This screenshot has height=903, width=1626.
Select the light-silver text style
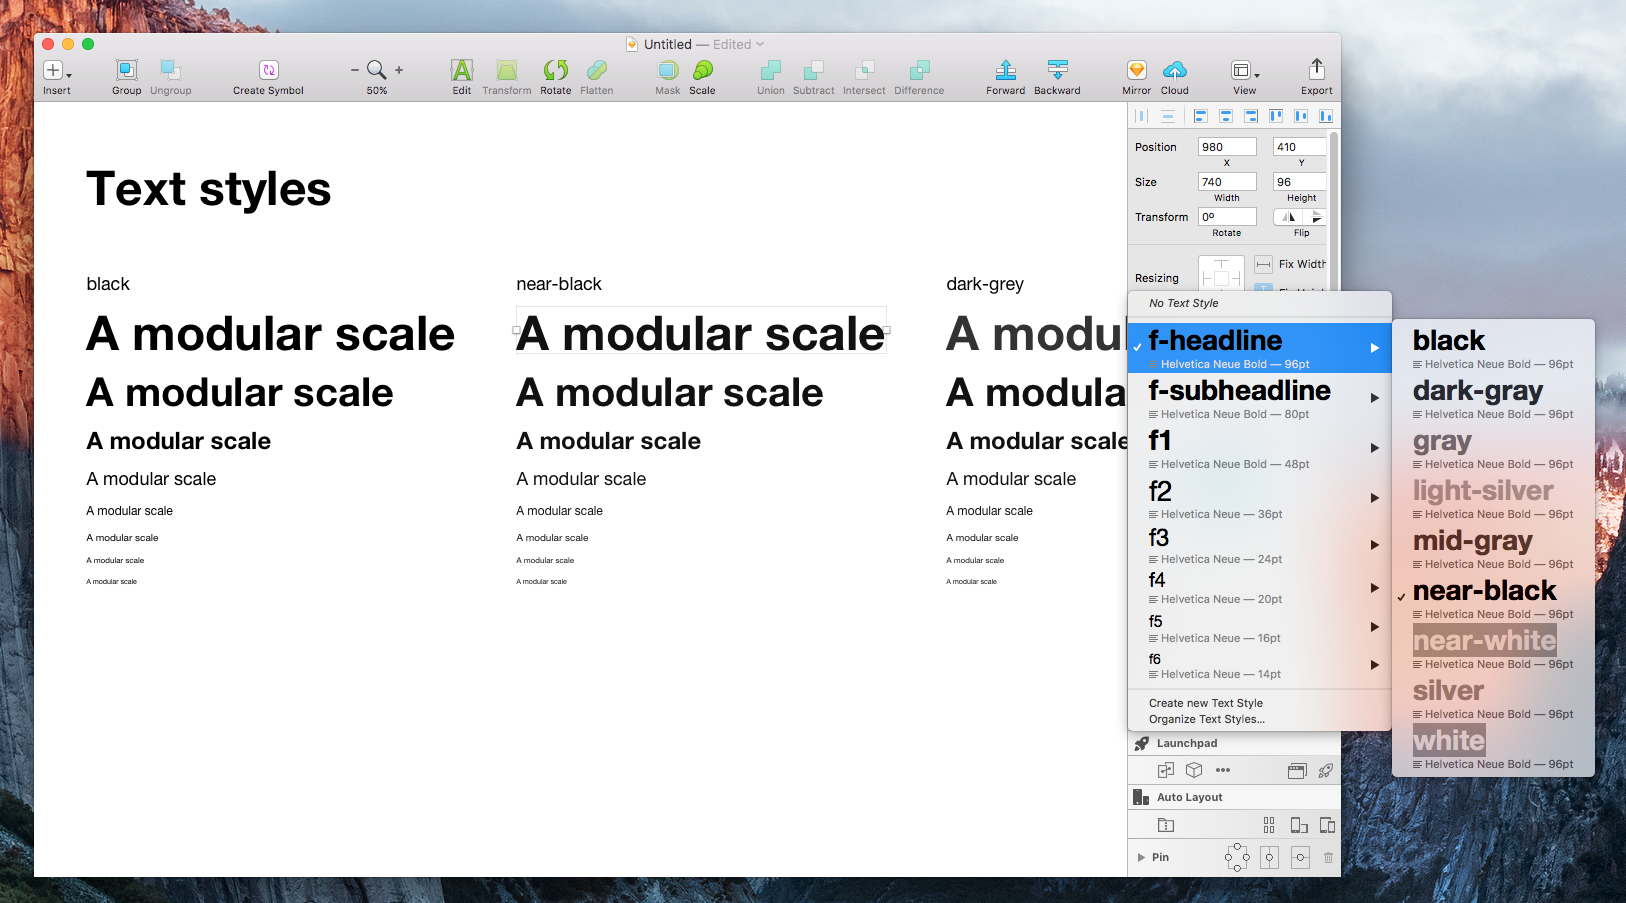click(1493, 497)
